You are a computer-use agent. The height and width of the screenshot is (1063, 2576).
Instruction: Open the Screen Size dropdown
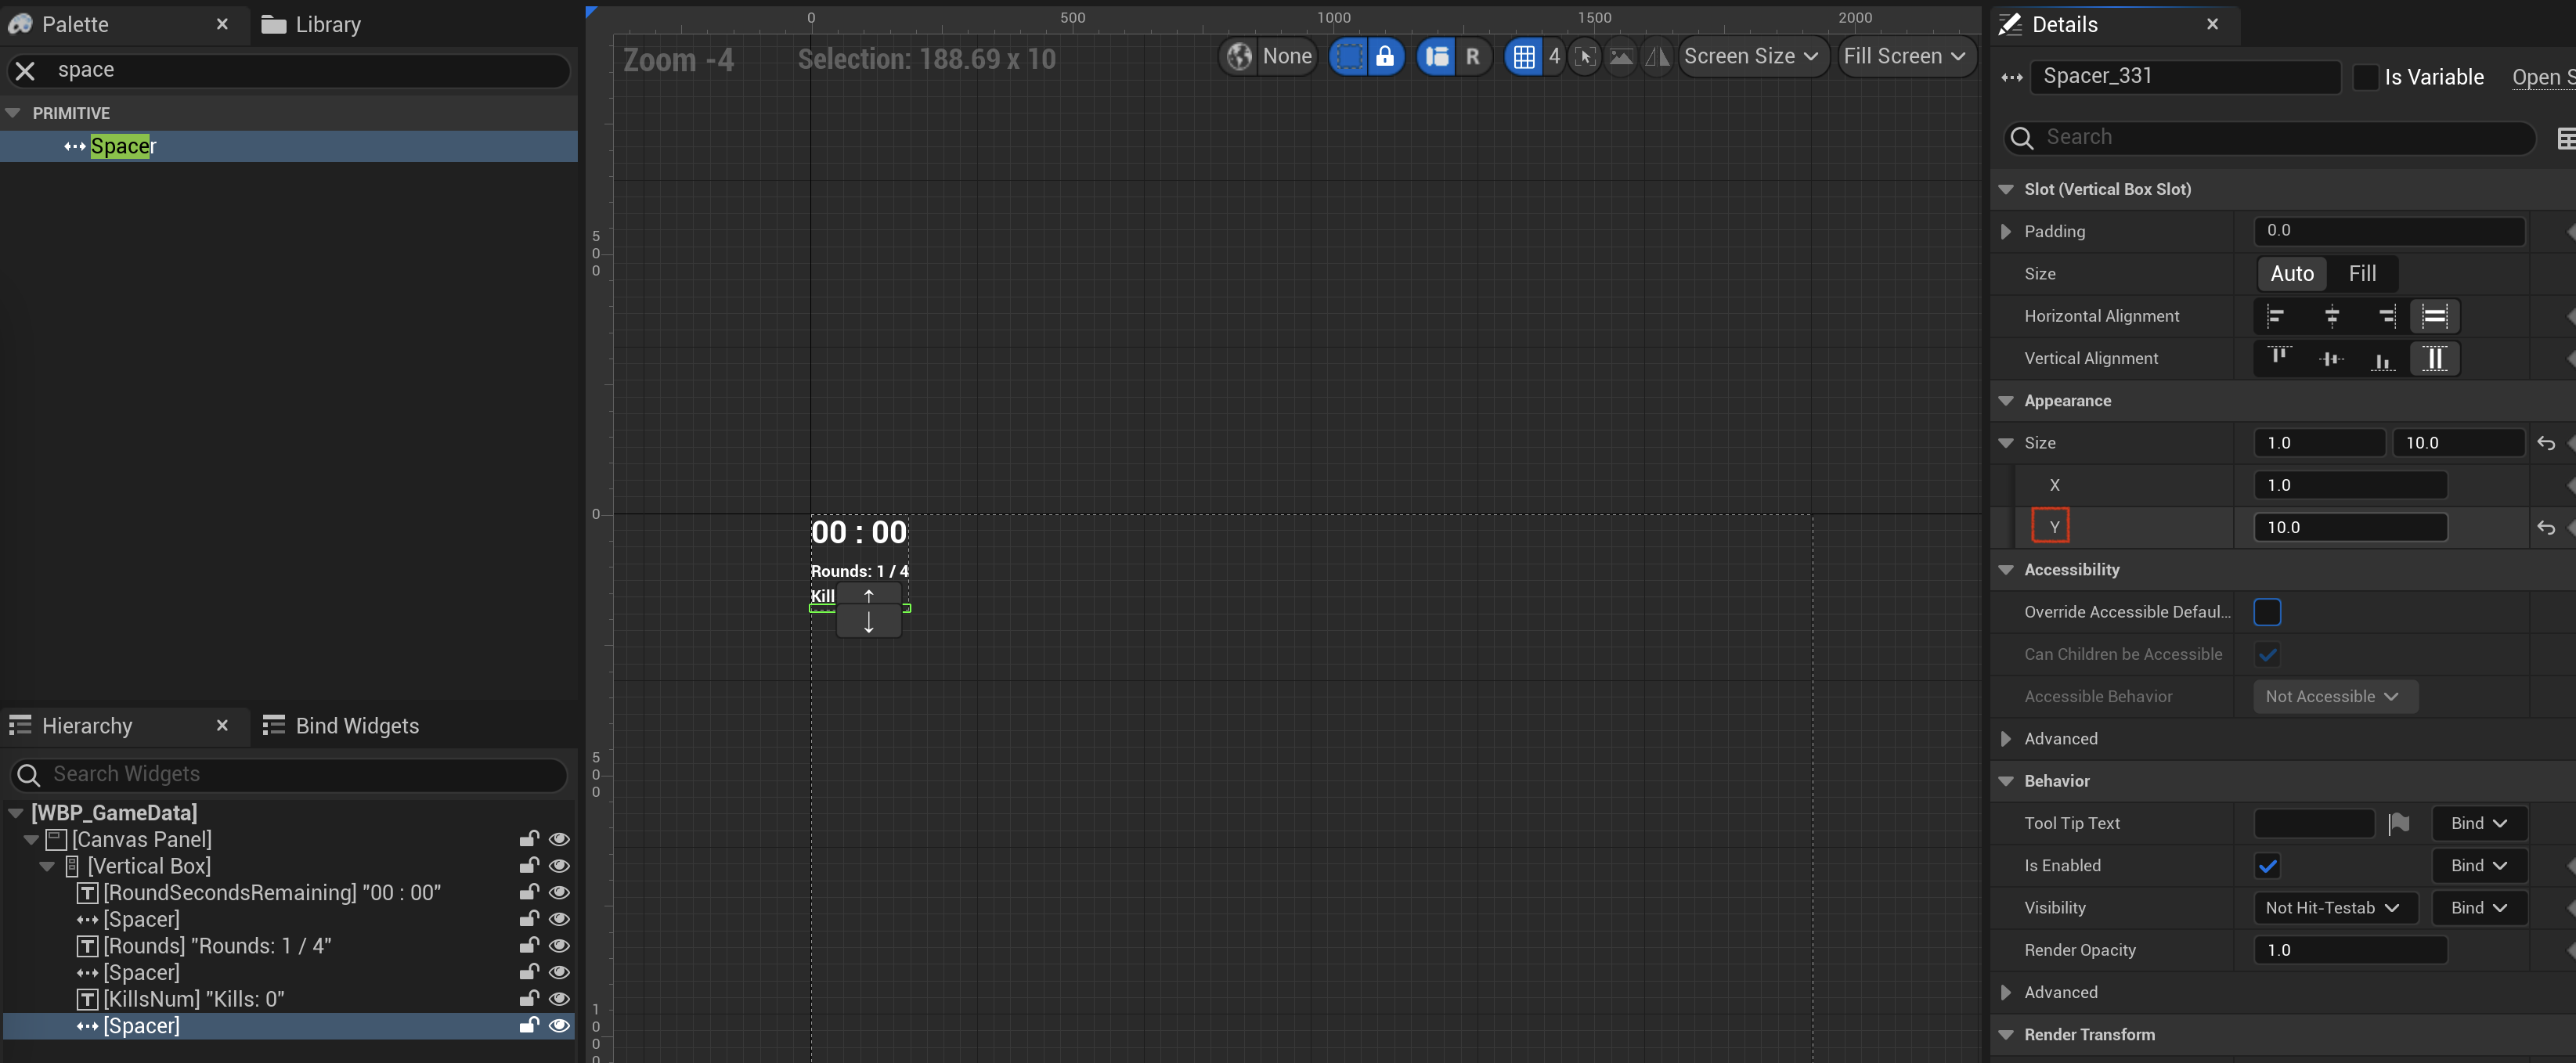1752,57
